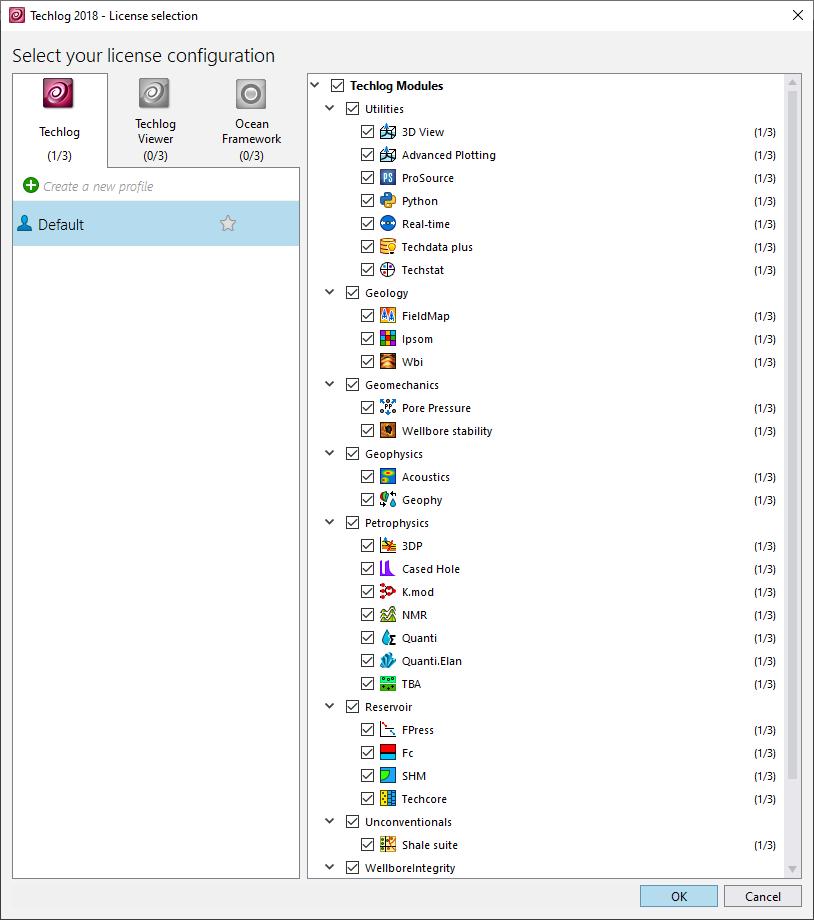This screenshot has width=814, height=920.
Task: Click the SHM module icon
Action: [387, 776]
